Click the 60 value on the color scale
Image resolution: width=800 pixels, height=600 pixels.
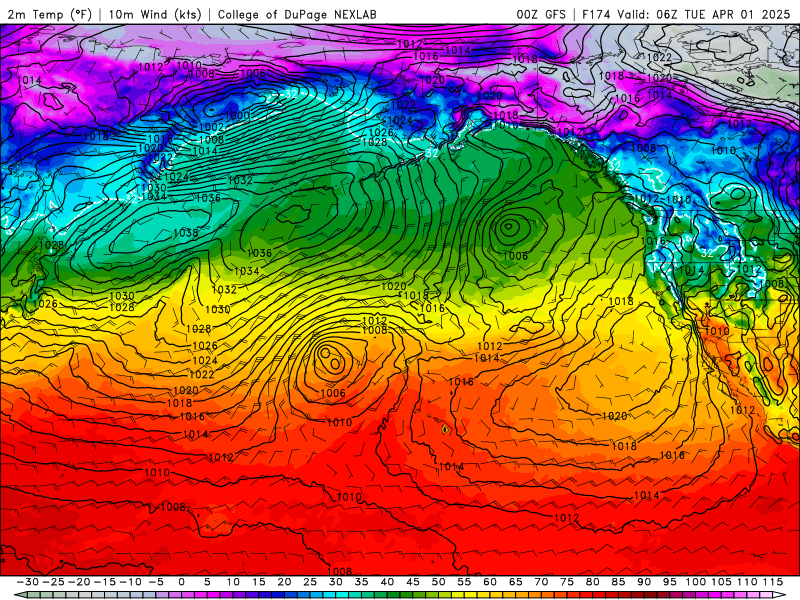pyautogui.click(x=490, y=582)
